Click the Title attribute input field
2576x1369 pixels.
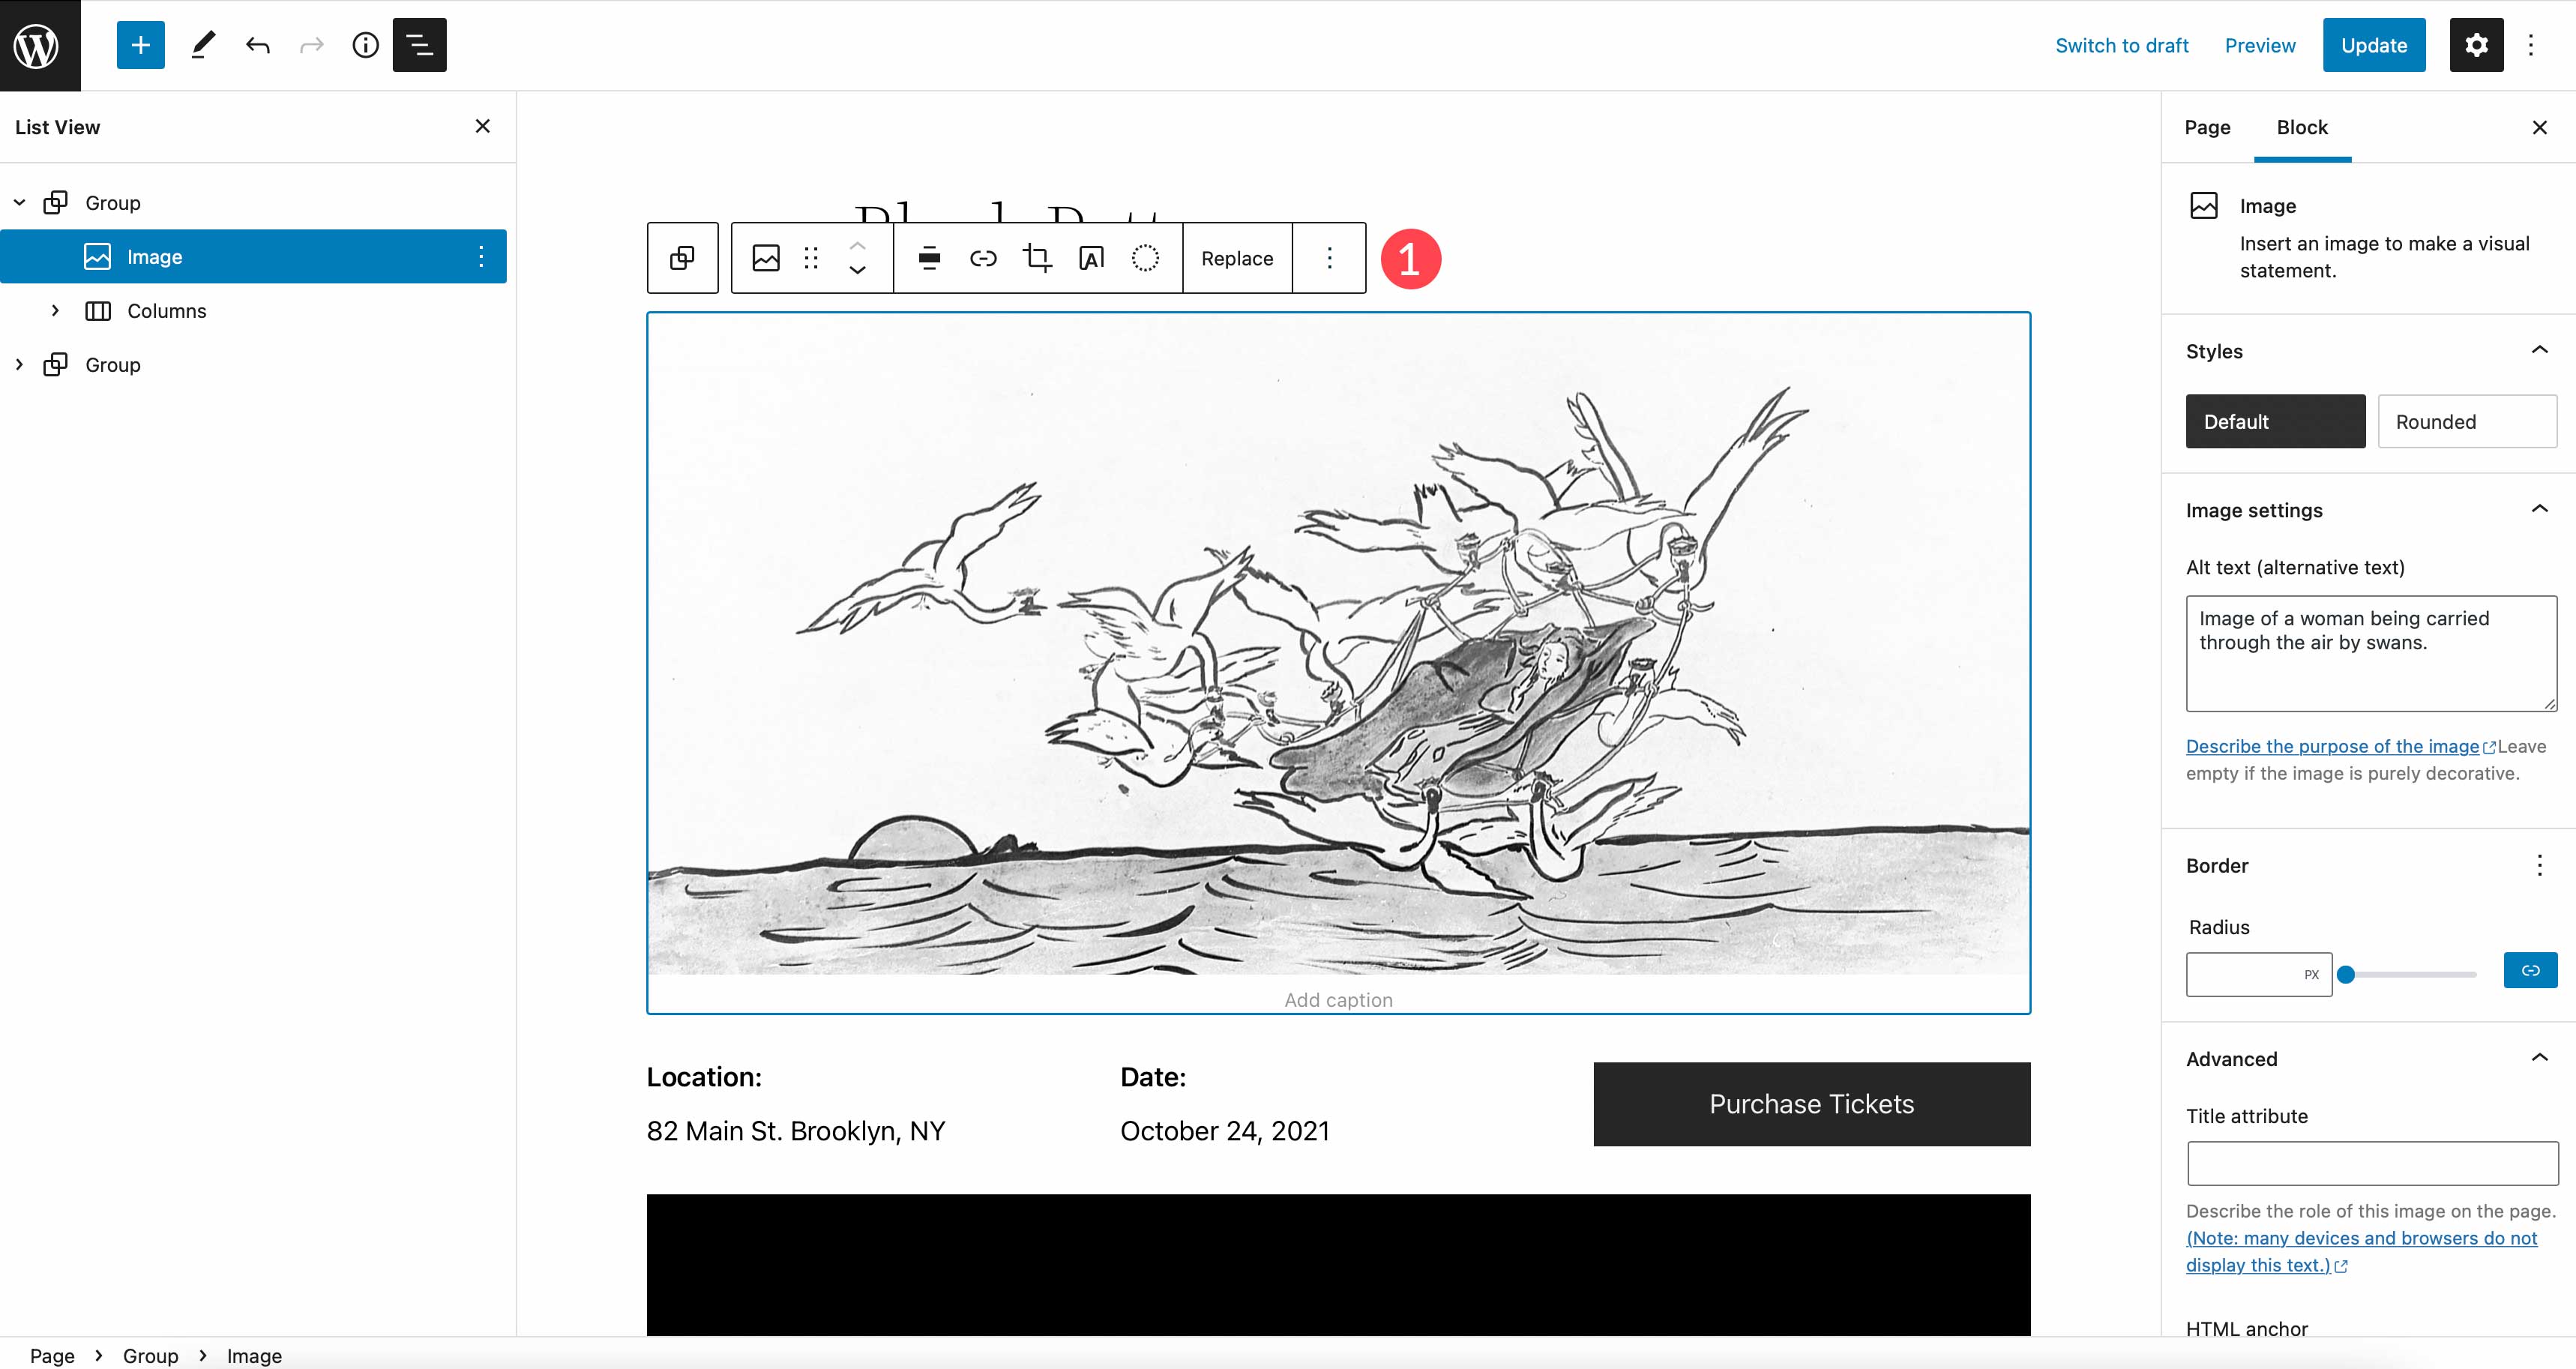(x=2366, y=1164)
